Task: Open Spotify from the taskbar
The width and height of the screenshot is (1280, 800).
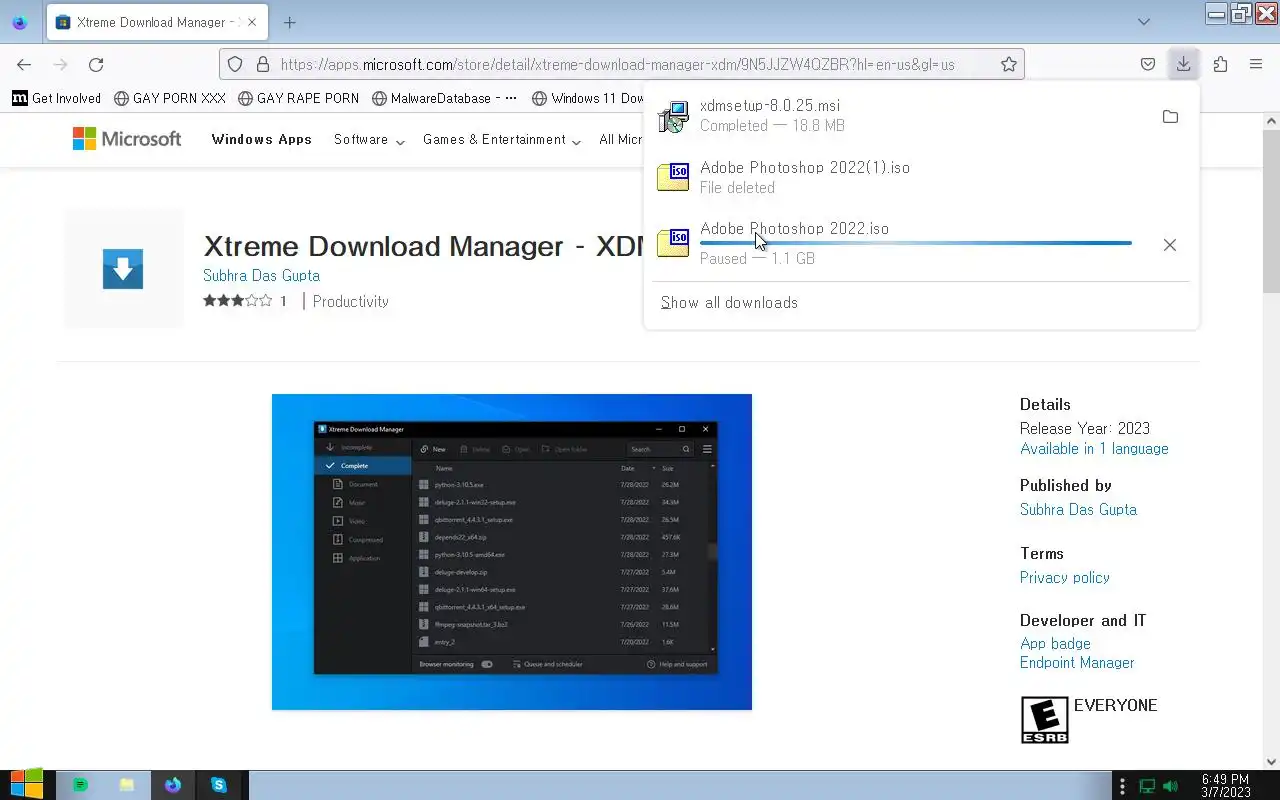Action: pos(80,785)
